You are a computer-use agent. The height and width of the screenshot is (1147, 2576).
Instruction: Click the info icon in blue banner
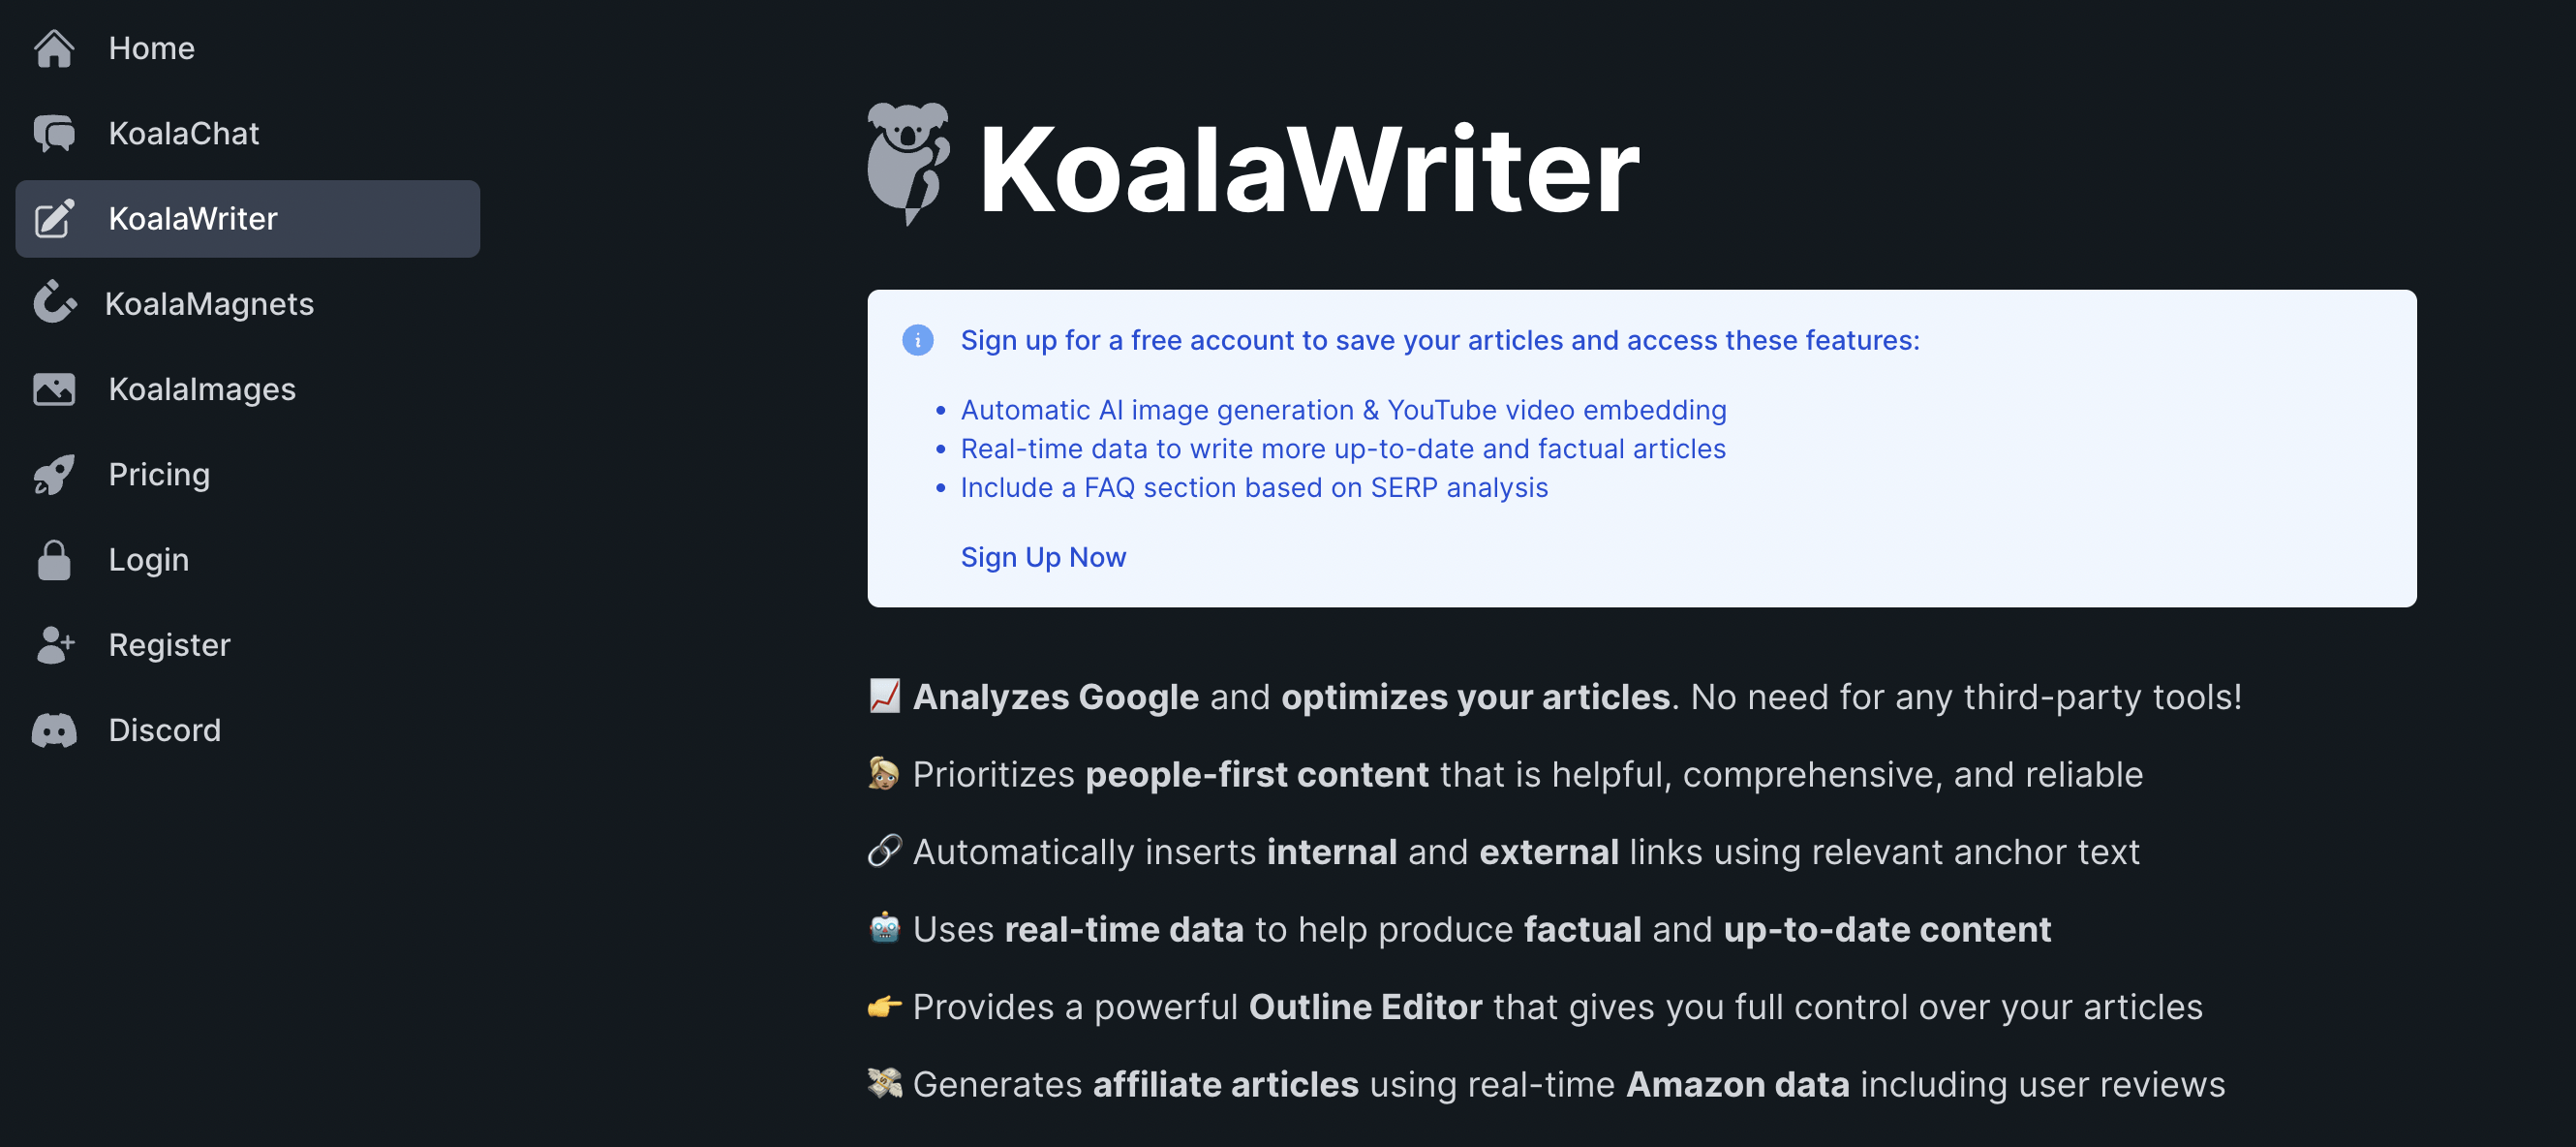click(x=915, y=338)
